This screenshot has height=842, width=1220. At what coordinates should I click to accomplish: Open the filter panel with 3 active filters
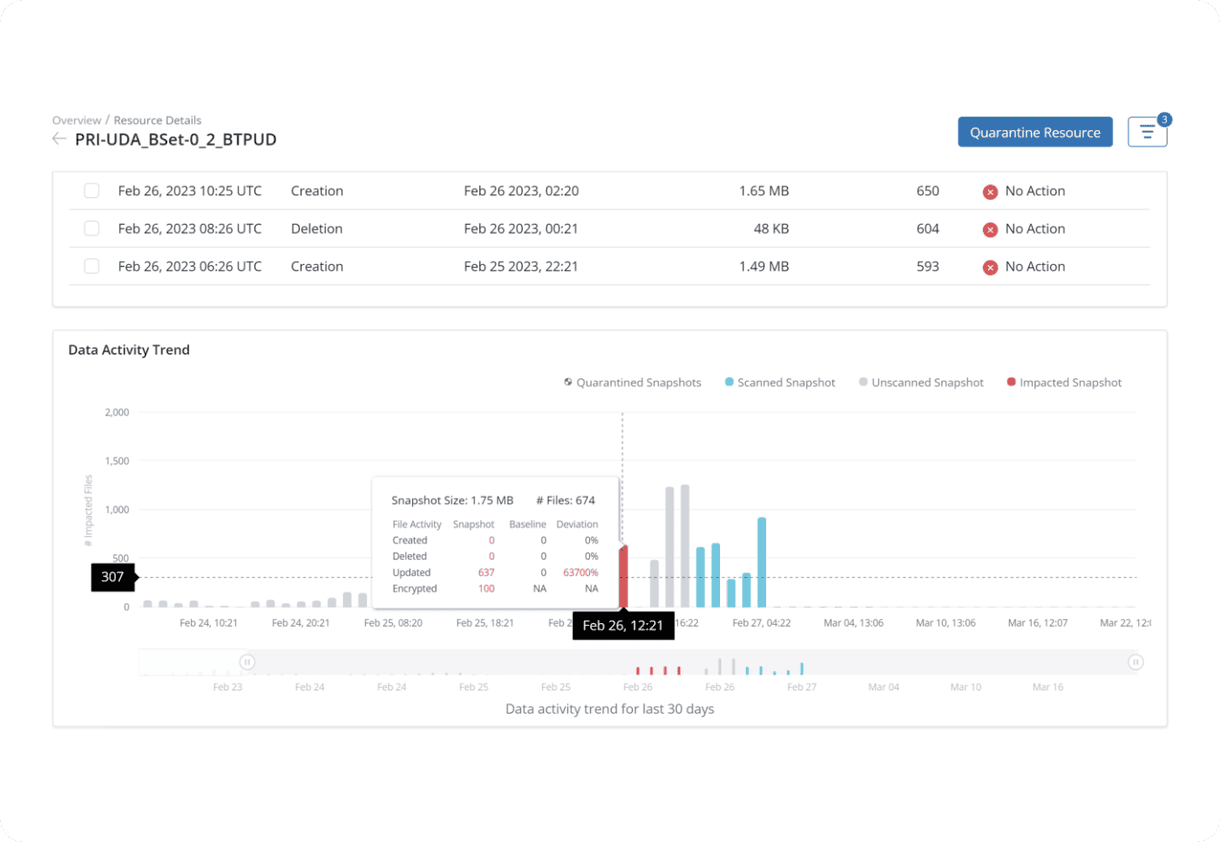click(x=1147, y=131)
